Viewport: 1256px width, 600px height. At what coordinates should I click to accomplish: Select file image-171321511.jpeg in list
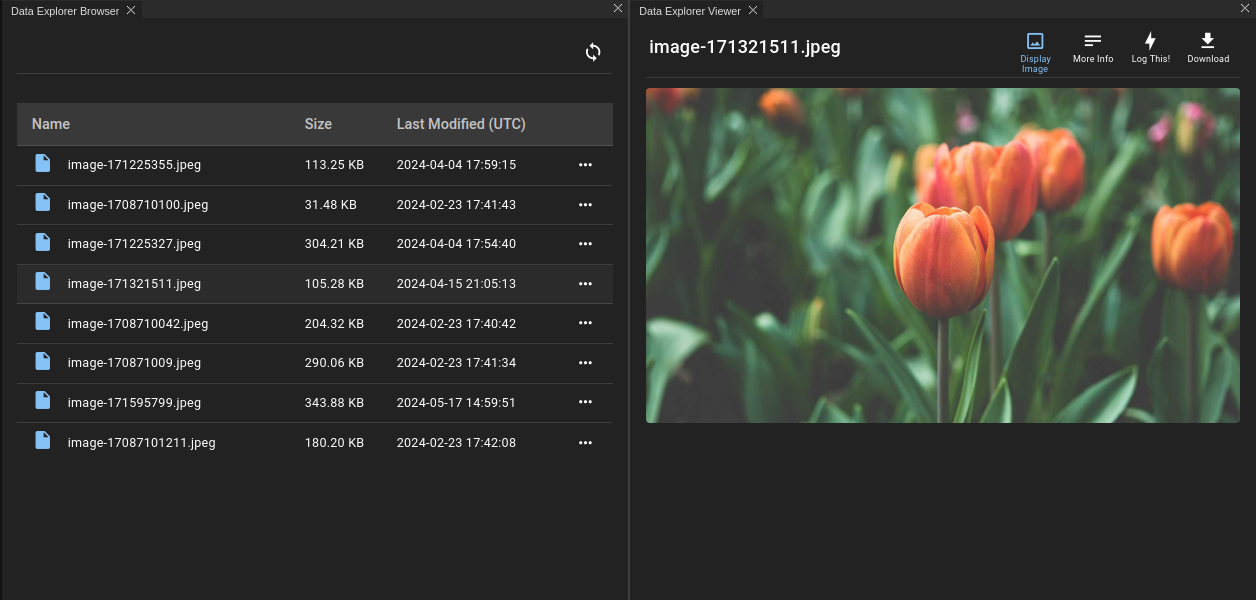(x=134, y=284)
